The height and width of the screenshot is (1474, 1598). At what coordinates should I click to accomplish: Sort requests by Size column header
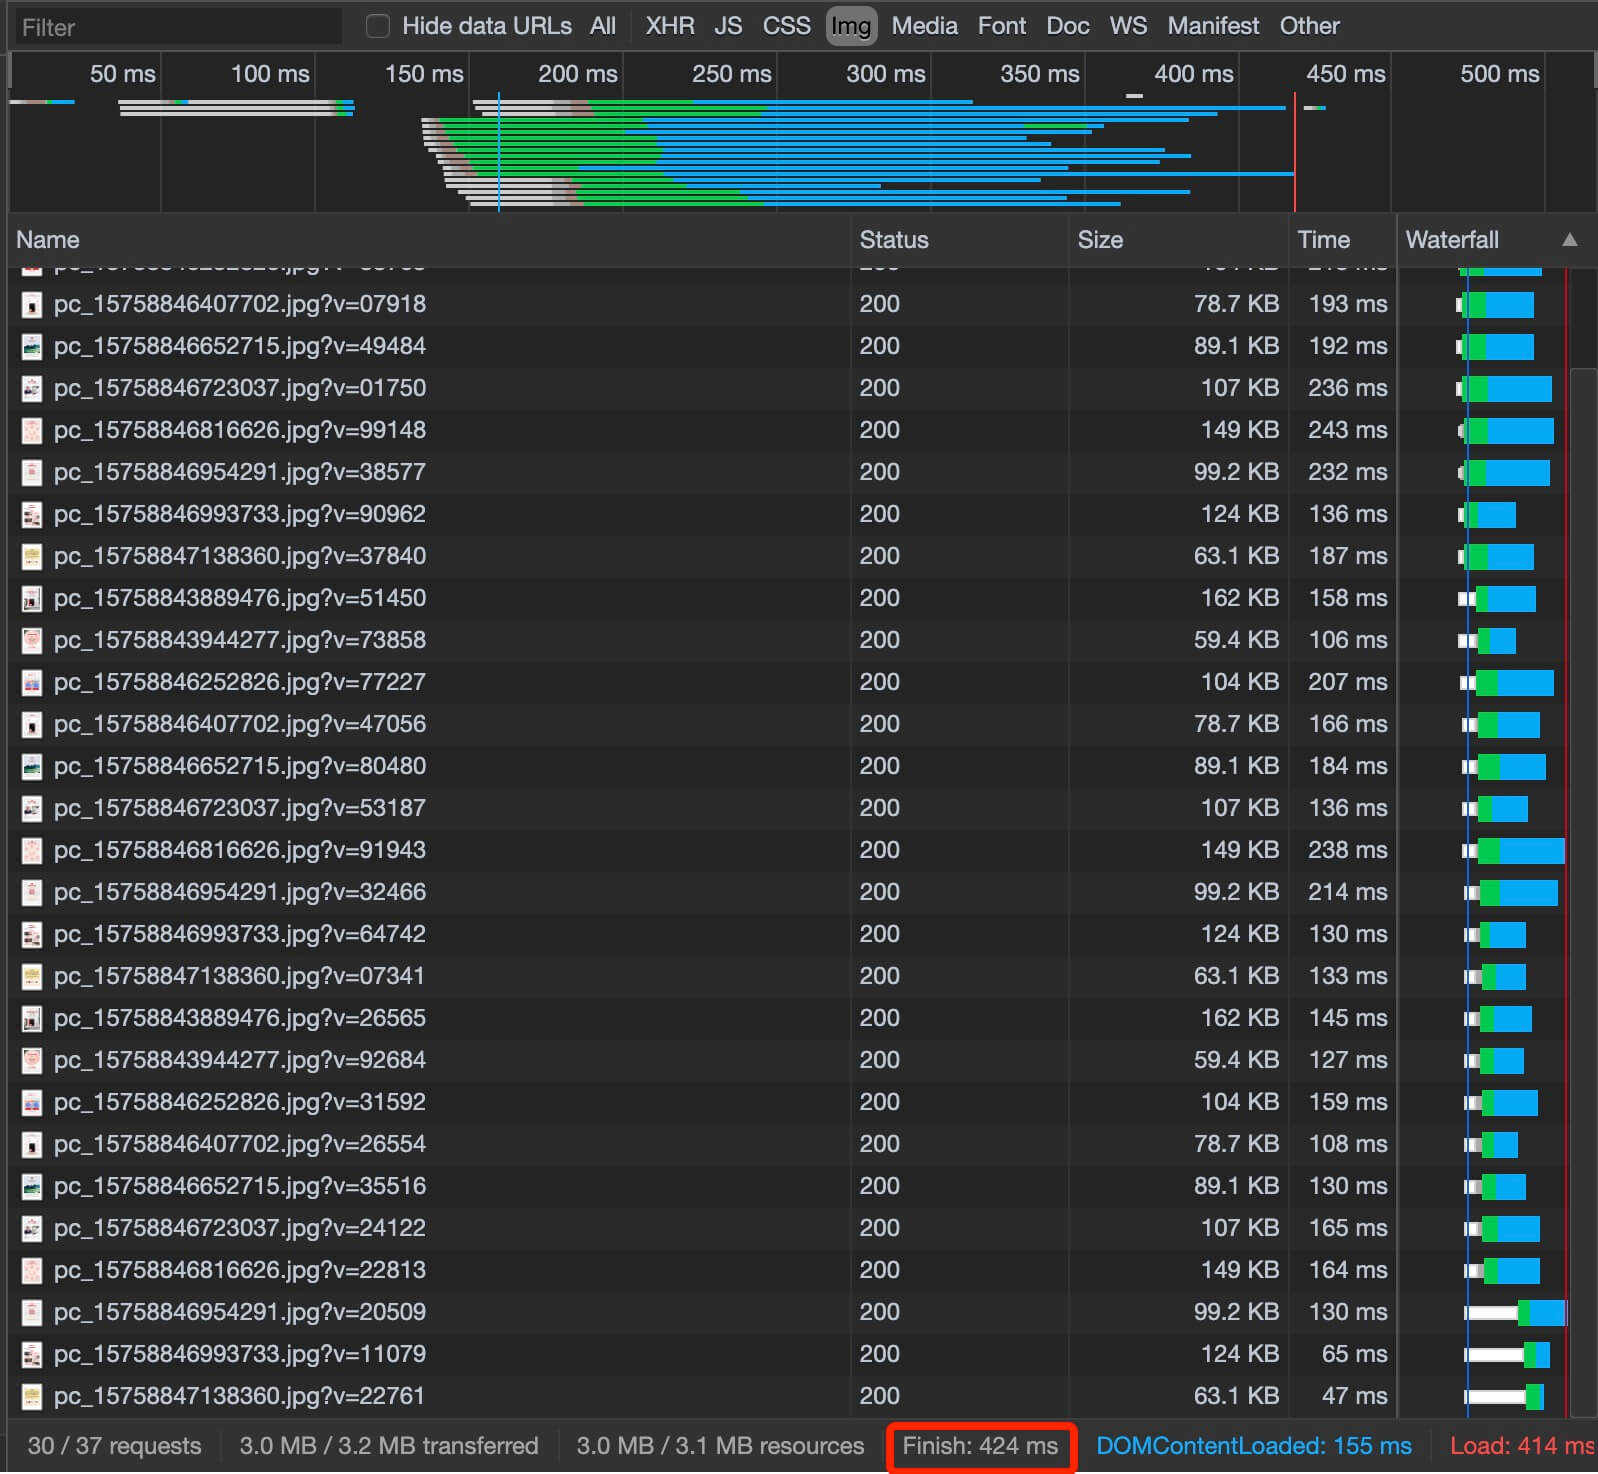[1100, 240]
